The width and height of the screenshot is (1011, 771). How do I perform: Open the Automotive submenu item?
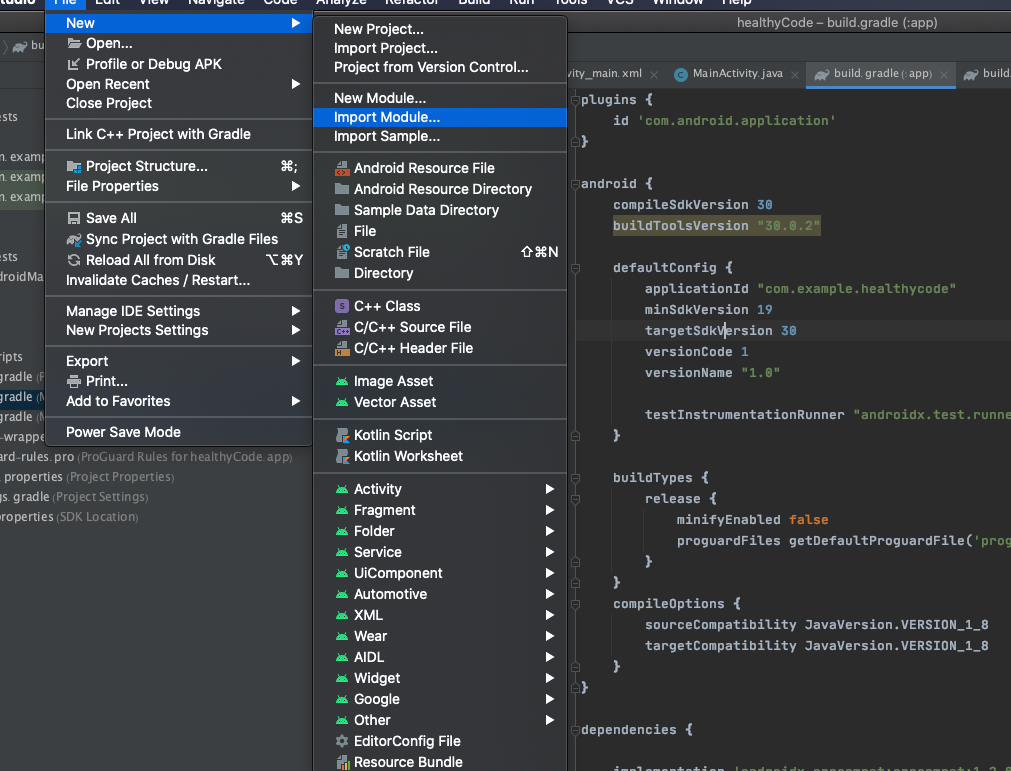point(440,594)
